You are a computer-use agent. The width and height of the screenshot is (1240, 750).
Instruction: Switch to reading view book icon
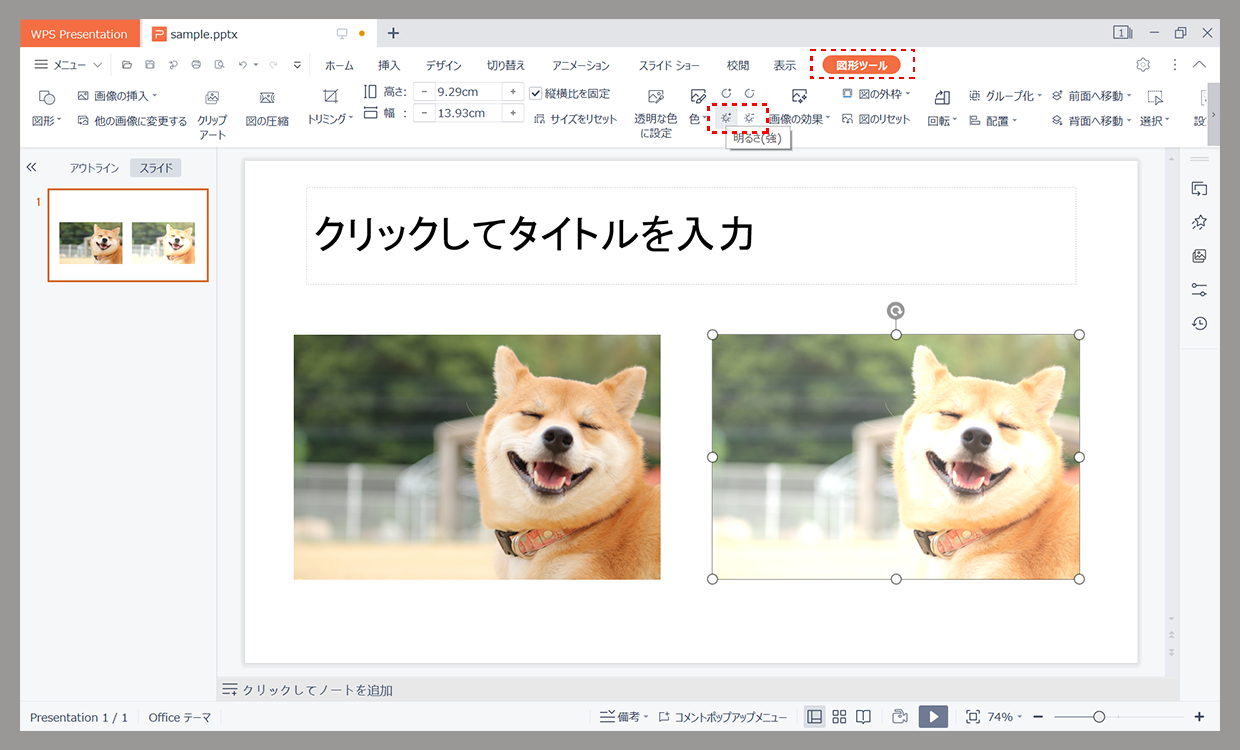point(863,717)
